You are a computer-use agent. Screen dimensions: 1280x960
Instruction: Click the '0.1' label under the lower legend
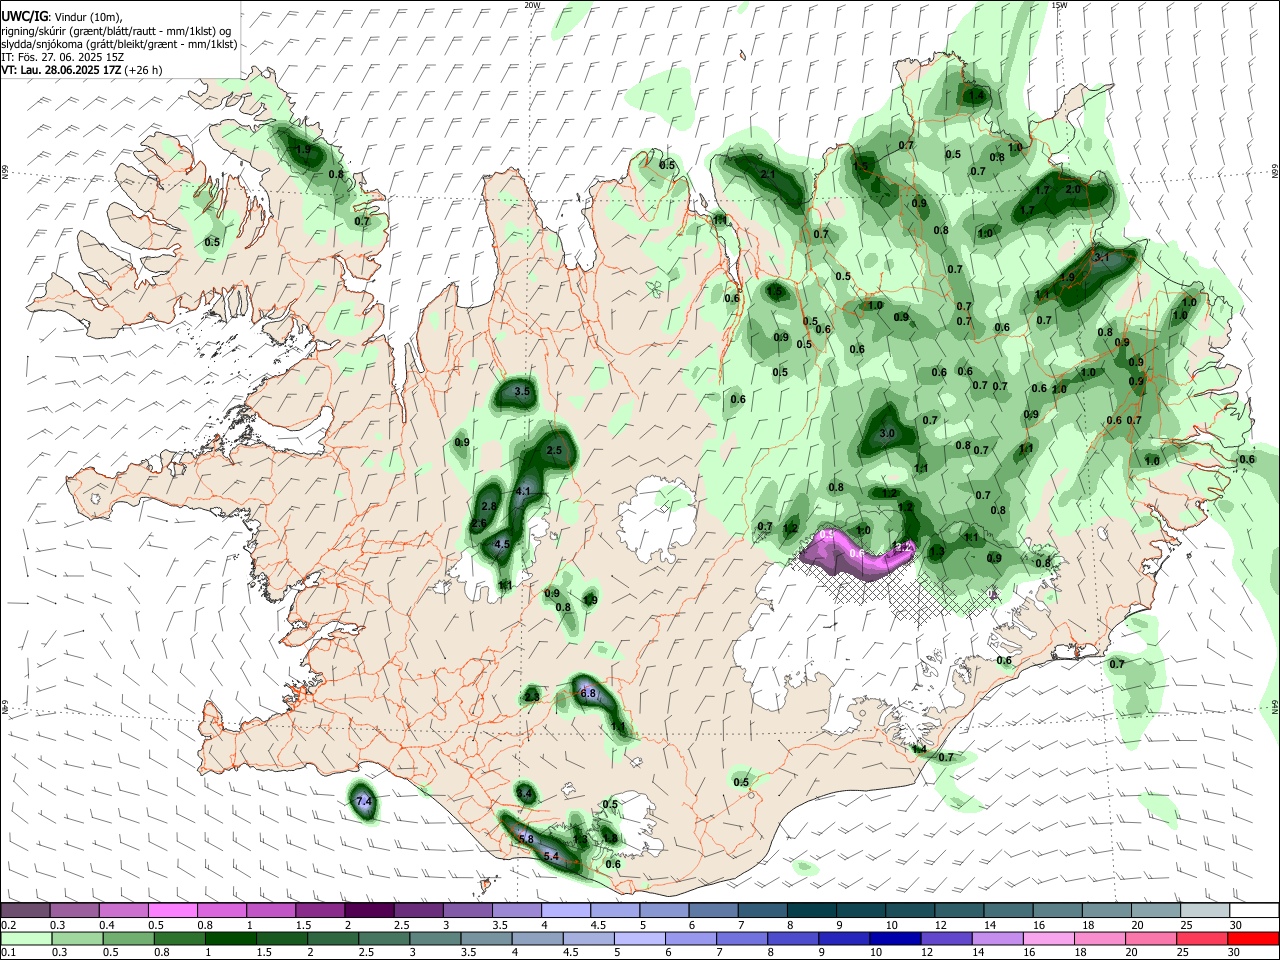point(7,953)
